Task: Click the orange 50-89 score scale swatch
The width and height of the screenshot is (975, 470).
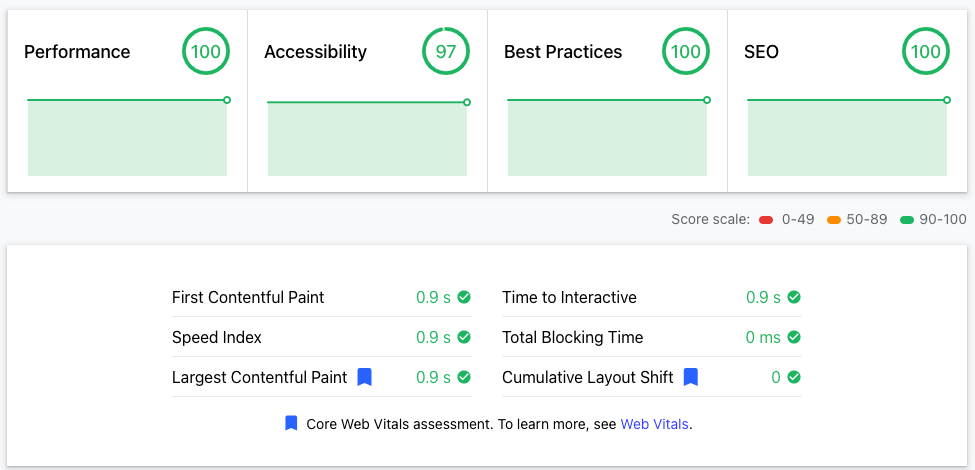Action: coord(834,220)
